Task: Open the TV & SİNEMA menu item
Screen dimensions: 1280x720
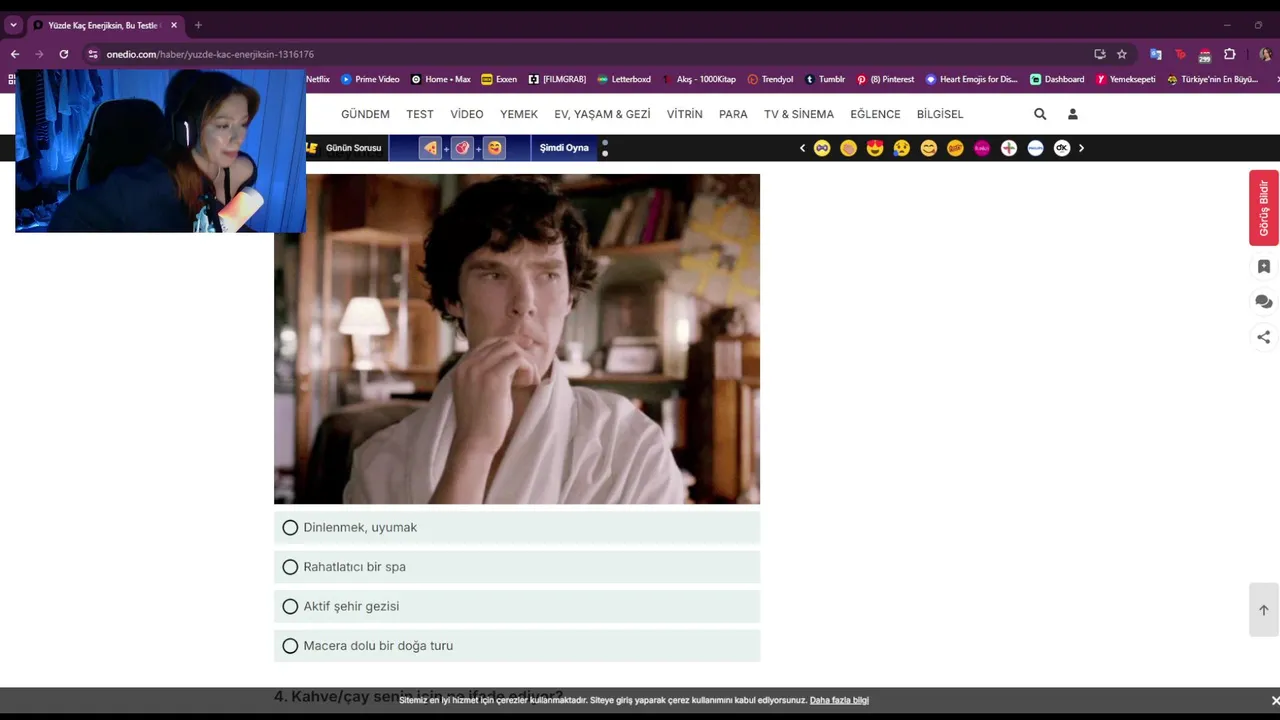Action: pyautogui.click(x=799, y=114)
